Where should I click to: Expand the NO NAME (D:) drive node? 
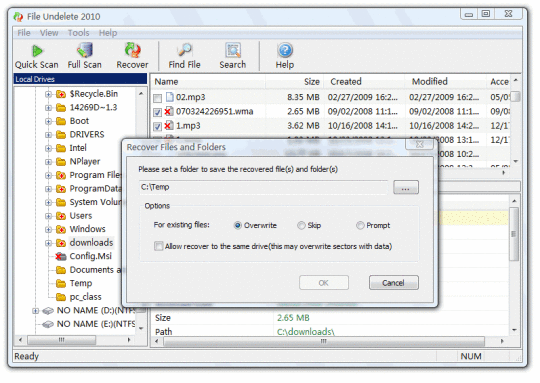(35, 311)
